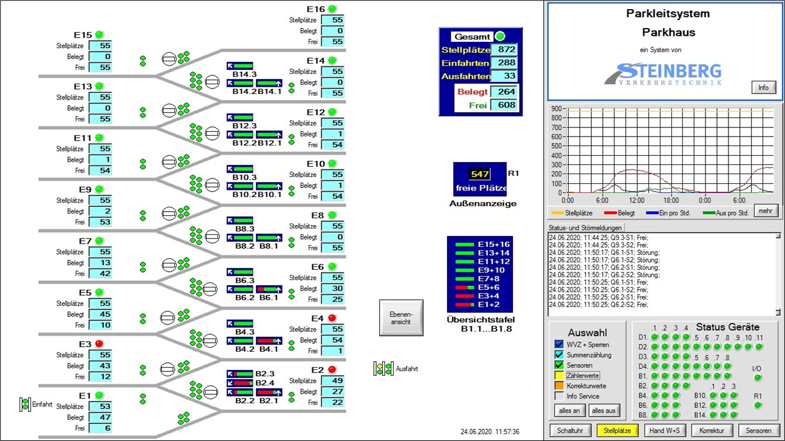Click circular barrier symbol left of sign B14.2
The image size is (785, 441).
pos(212,82)
